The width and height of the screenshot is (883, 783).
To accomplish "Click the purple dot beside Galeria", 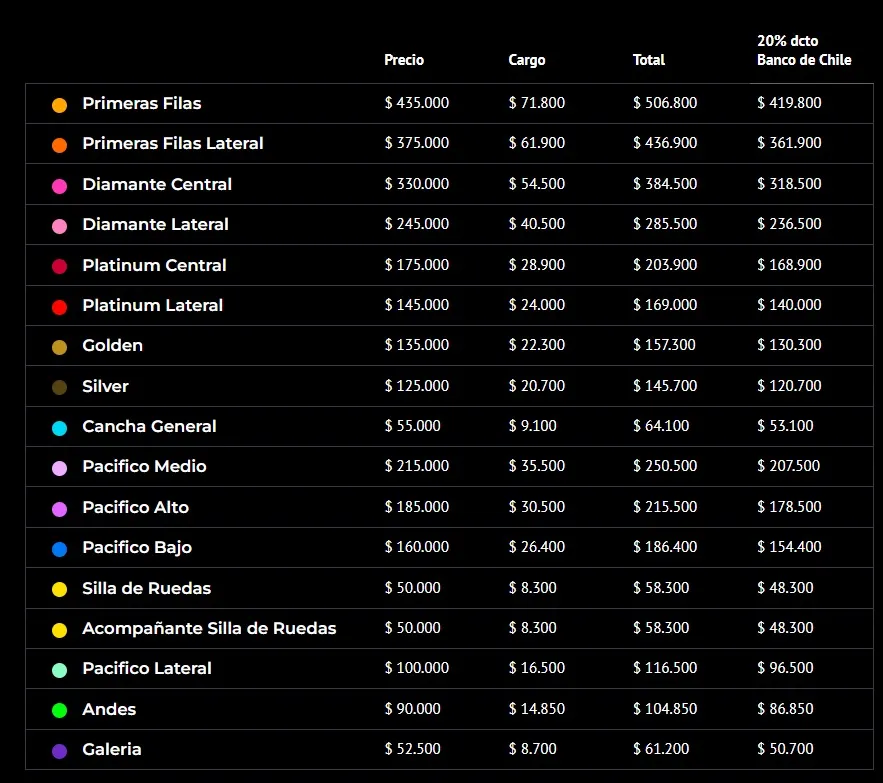I will tap(59, 751).
